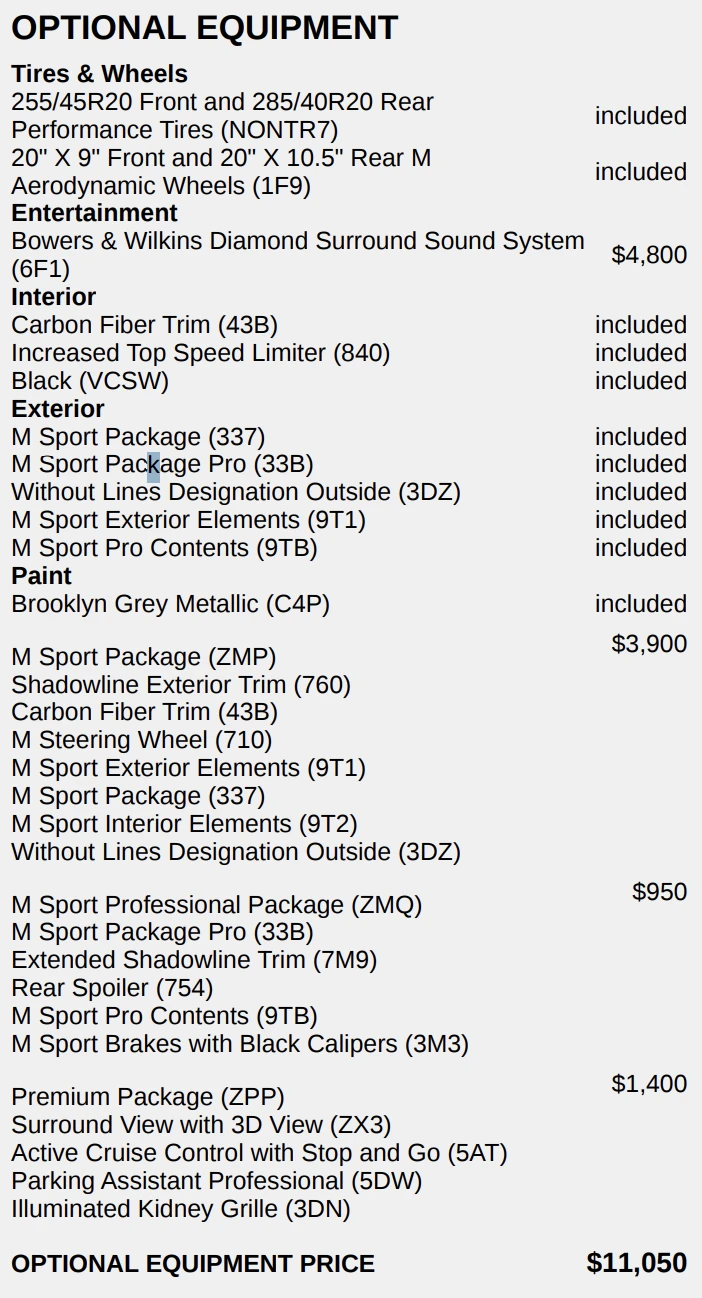Viewport: 702px width, 1298px height.
Task: Select Increased Top Speed Limiter (840) text
Action: 200,353
